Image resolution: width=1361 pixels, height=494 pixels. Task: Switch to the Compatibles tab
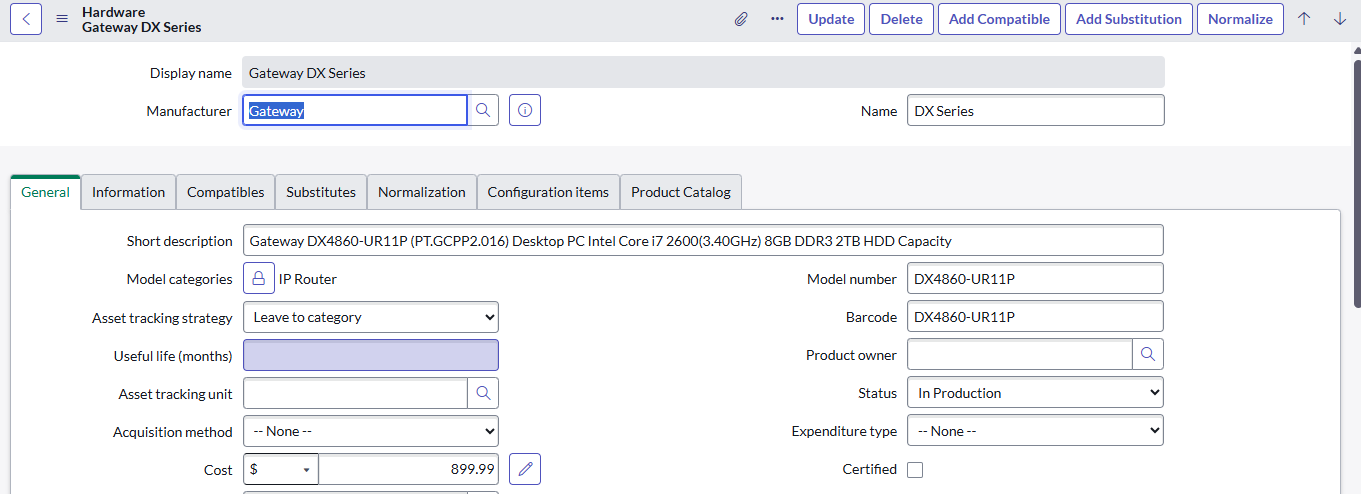[226, 192]
